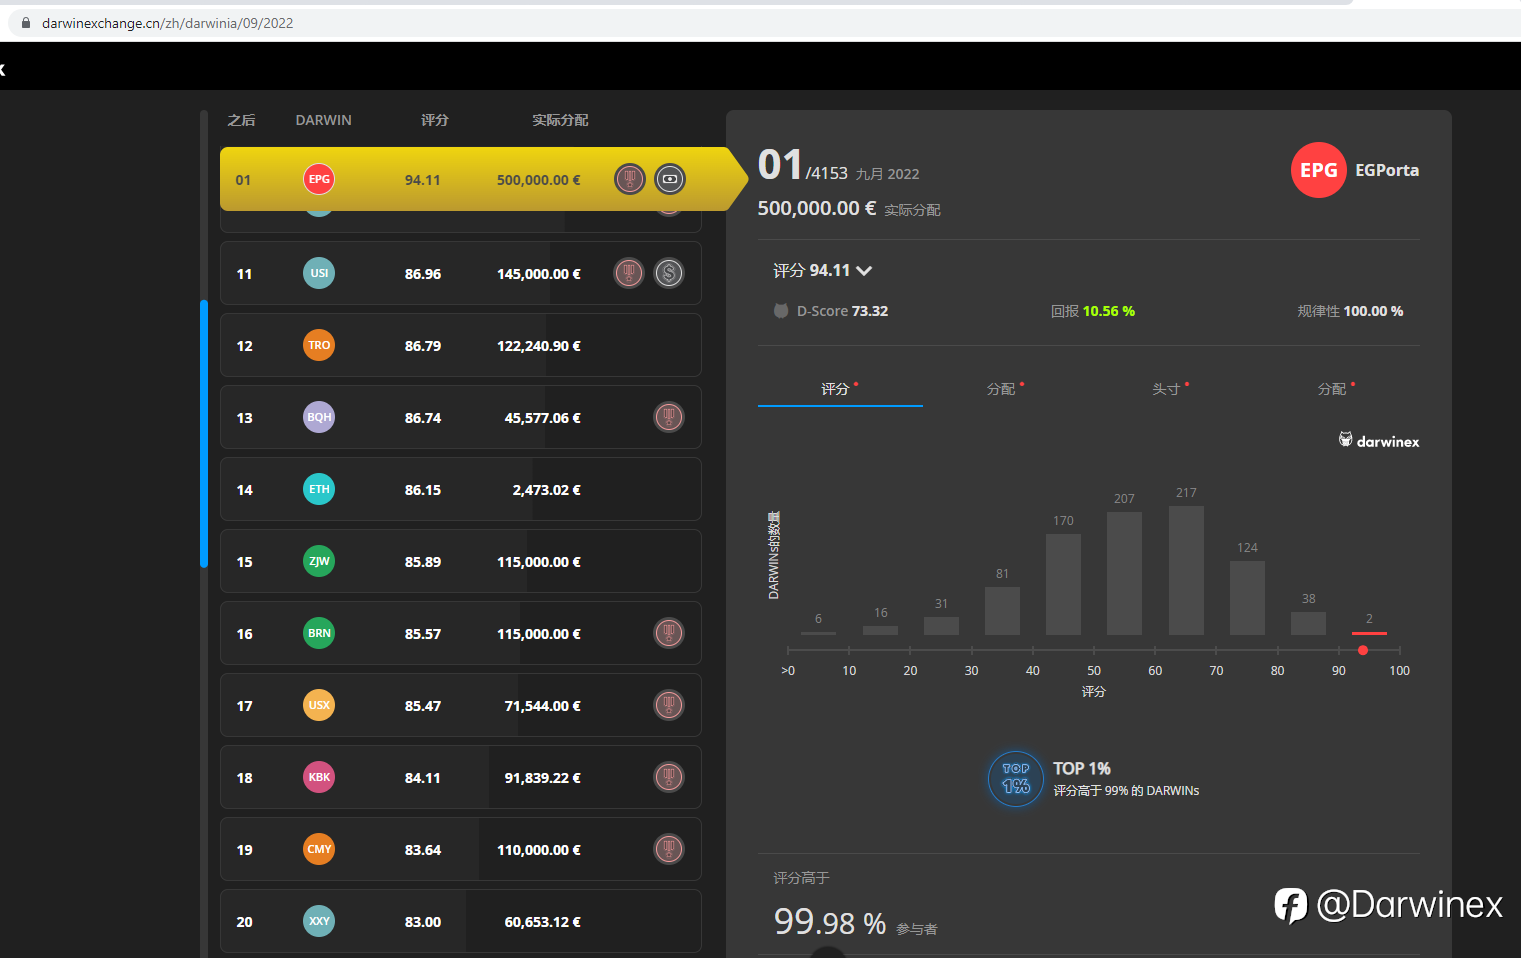Viewport: 1521px width, 958px height.
Task: Click the USX DARWIN avatar
Action: (x=319, y=705)
